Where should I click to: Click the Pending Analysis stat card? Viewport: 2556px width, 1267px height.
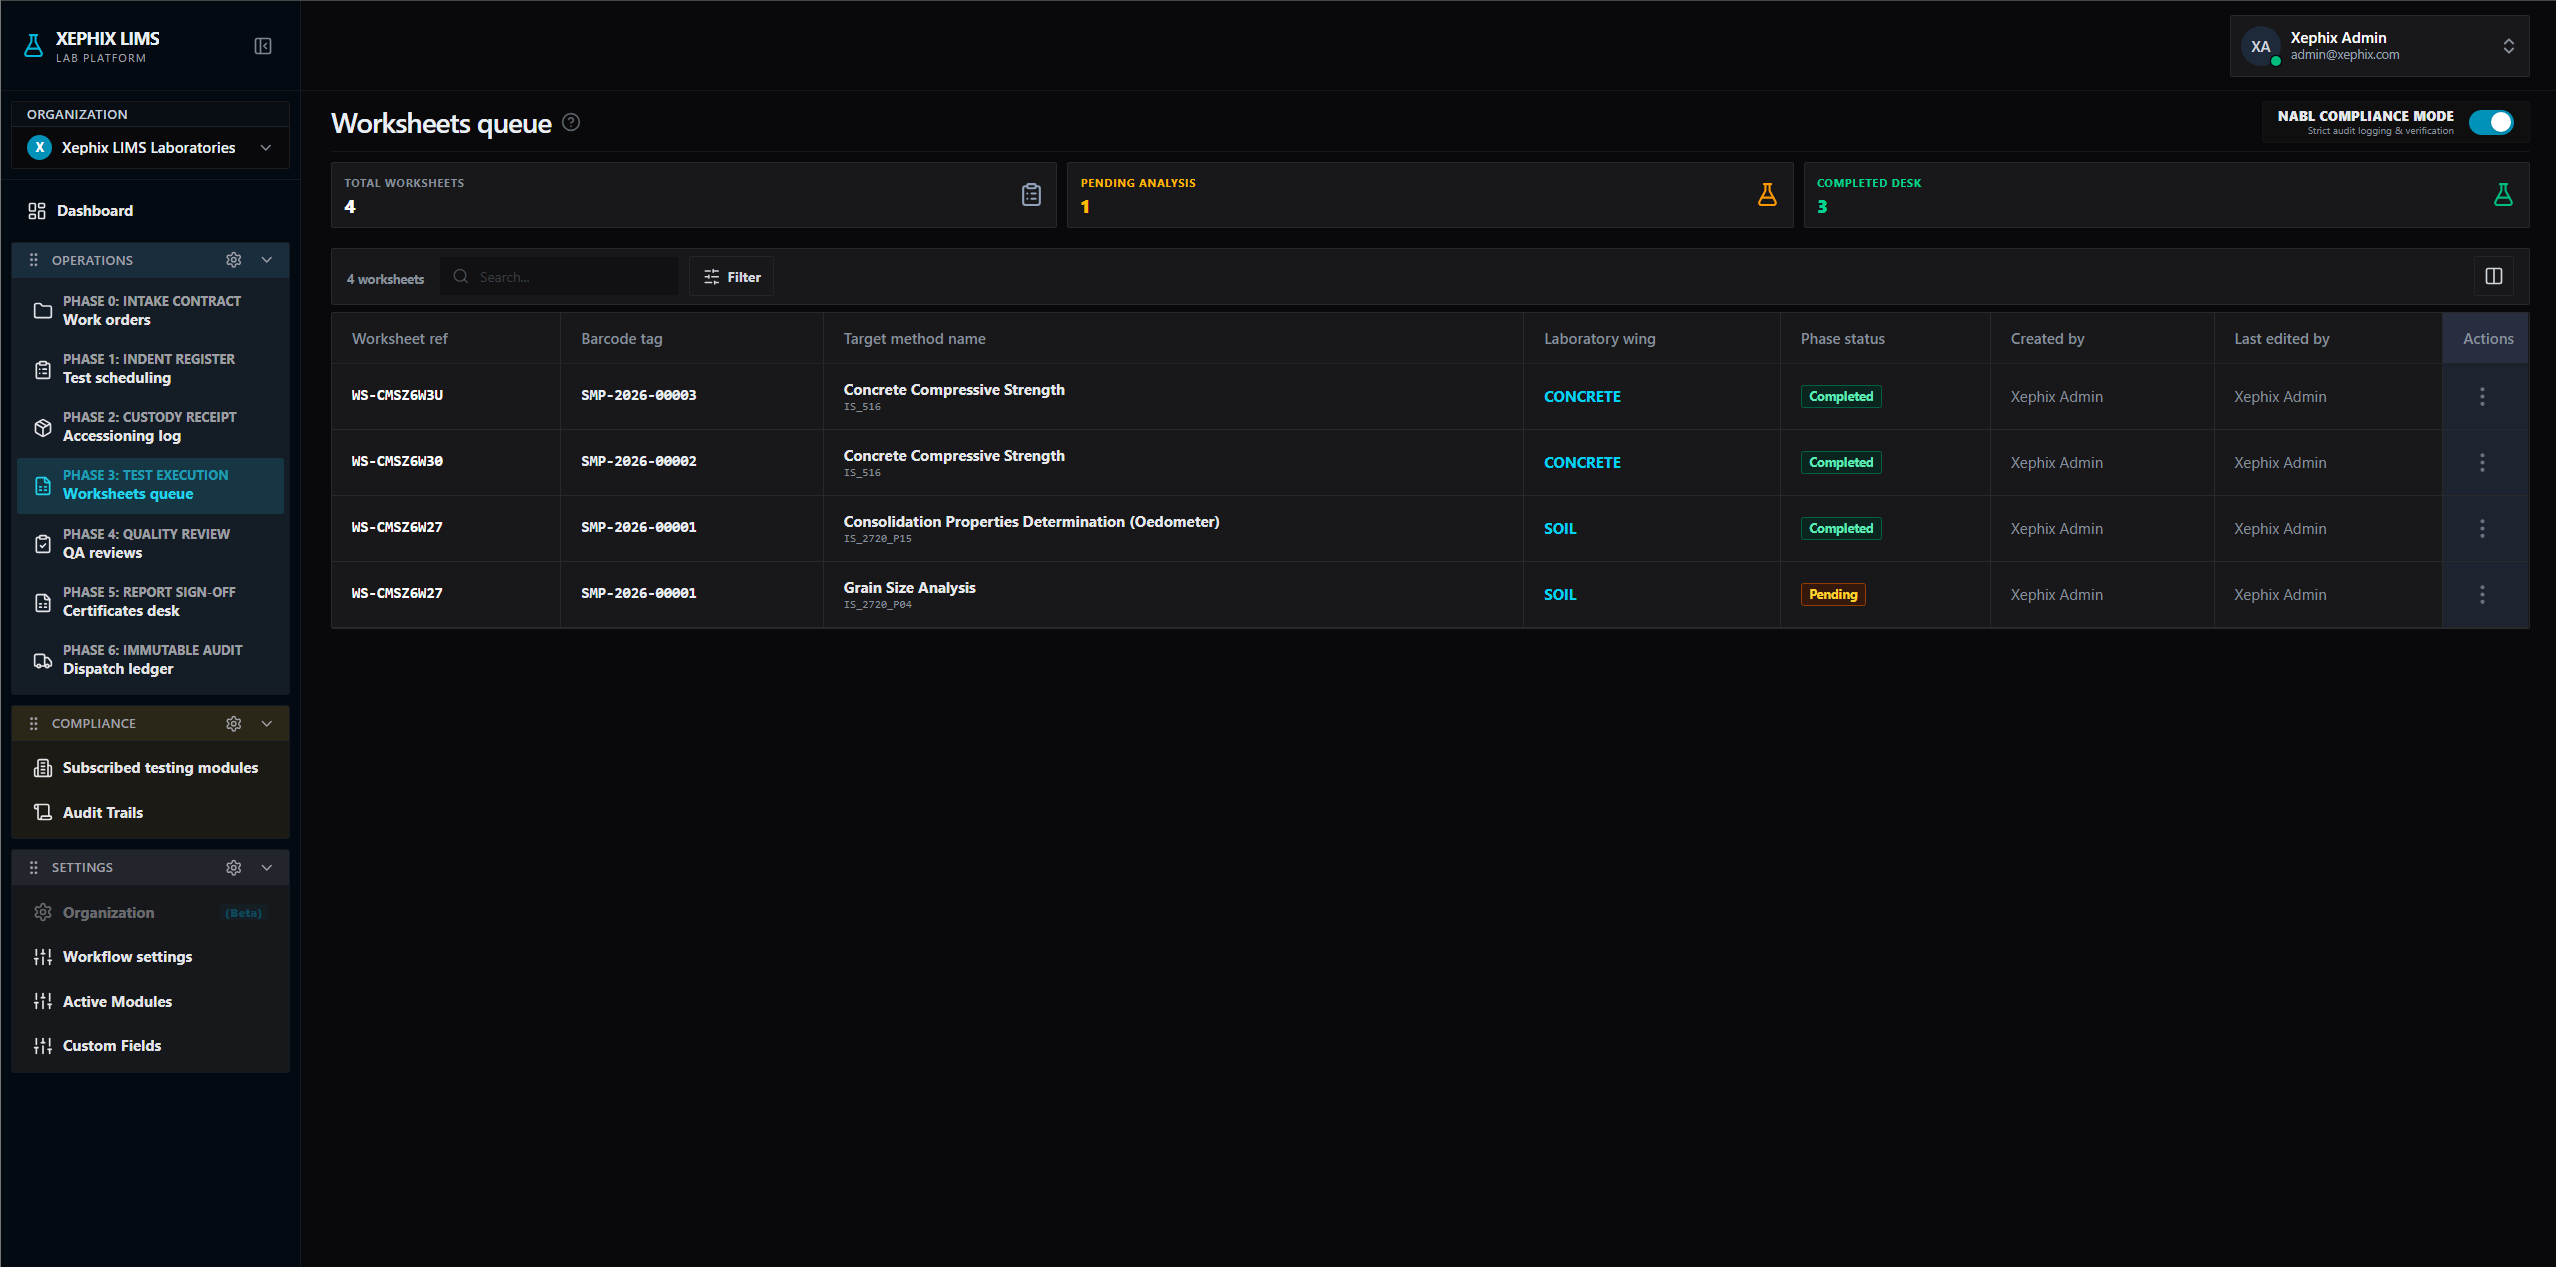coord(1429,195)
